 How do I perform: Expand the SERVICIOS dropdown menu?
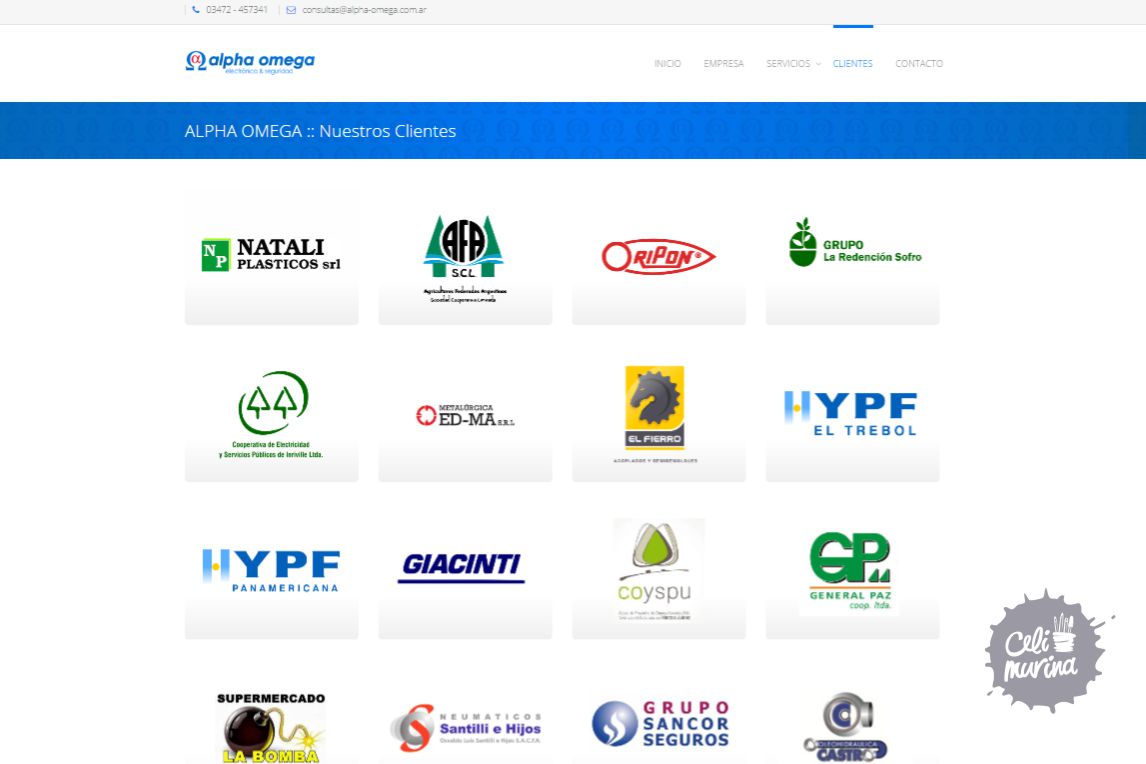pos(789,64)
